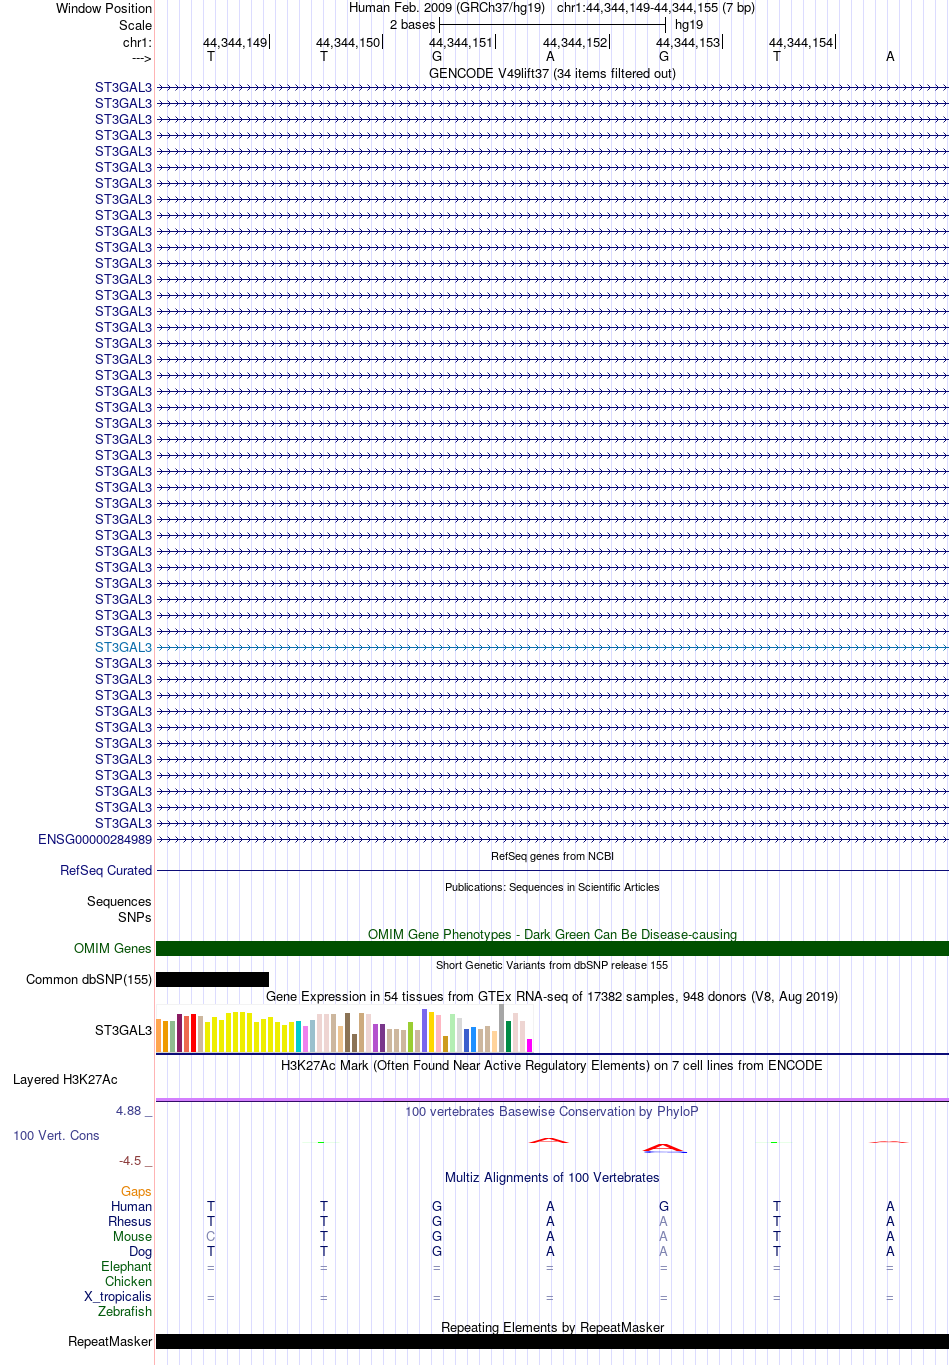Select the 44,344,151 ruler position

point(461,43)
